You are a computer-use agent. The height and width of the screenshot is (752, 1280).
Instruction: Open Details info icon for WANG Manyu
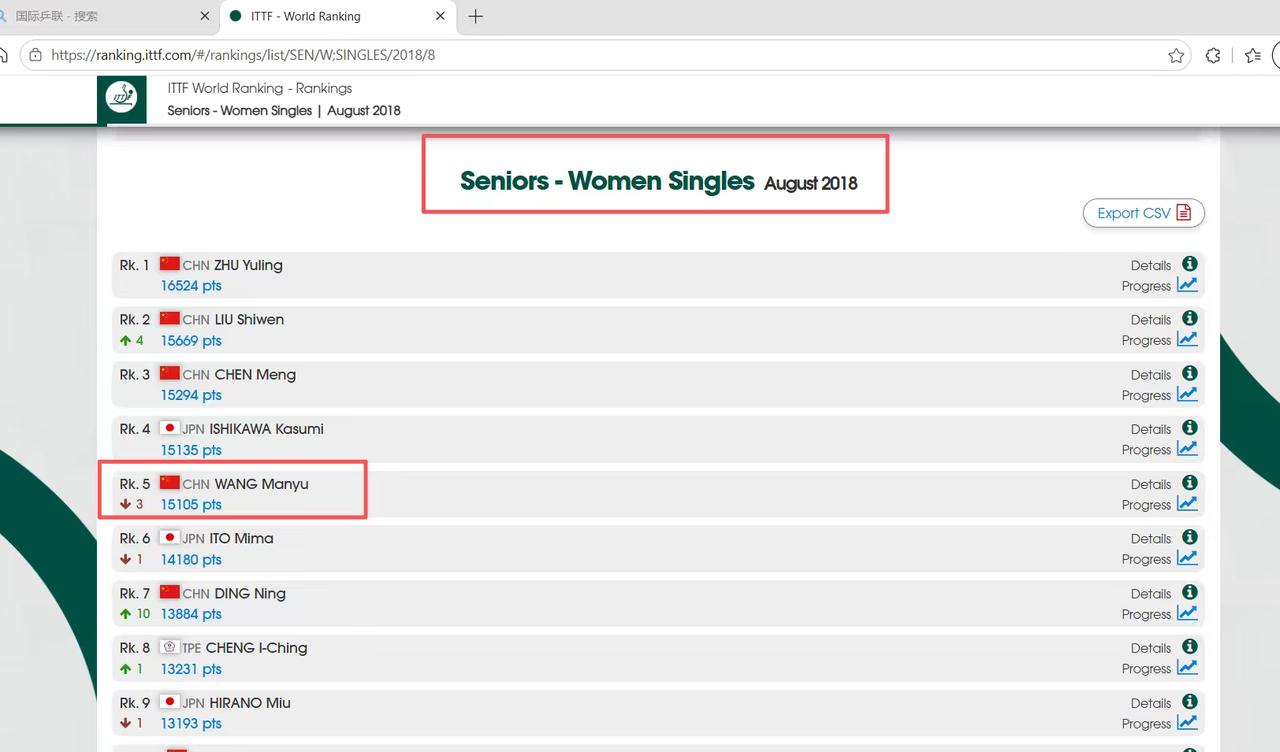click(x=1189, y=483)
